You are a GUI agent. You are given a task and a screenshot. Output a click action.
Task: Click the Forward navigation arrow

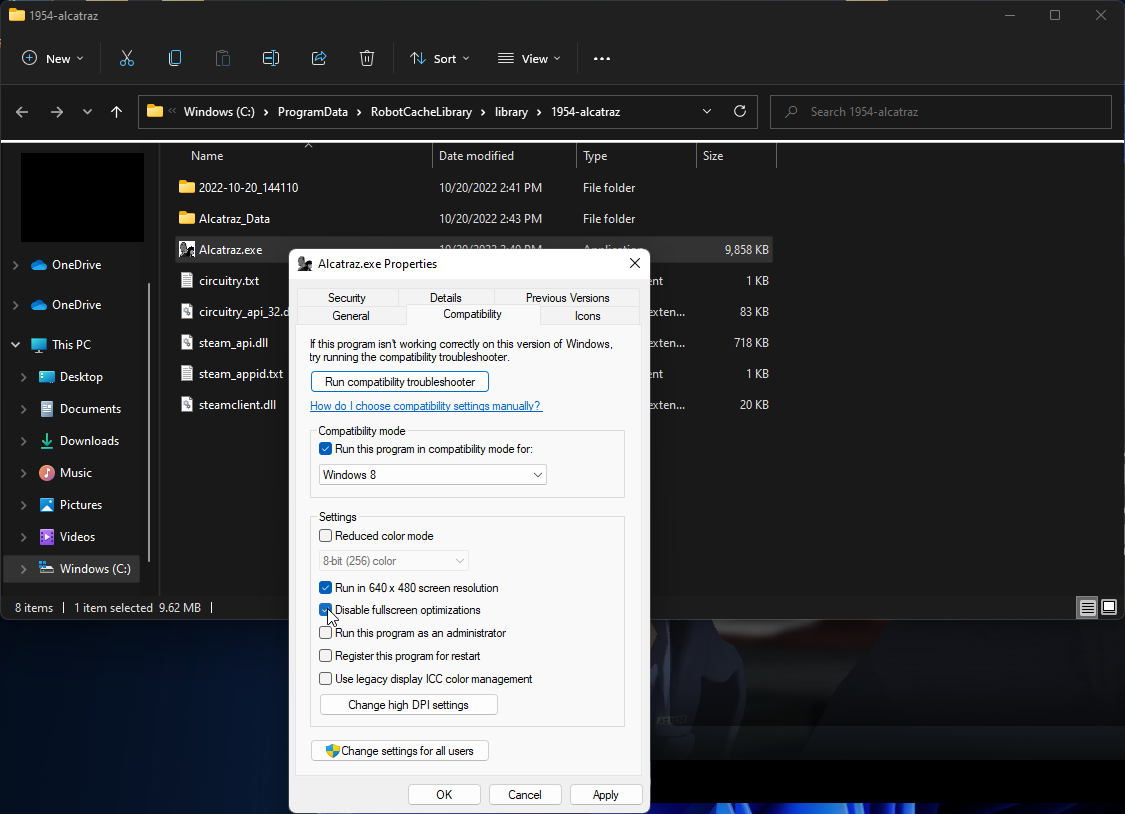[x=57, y=112]
